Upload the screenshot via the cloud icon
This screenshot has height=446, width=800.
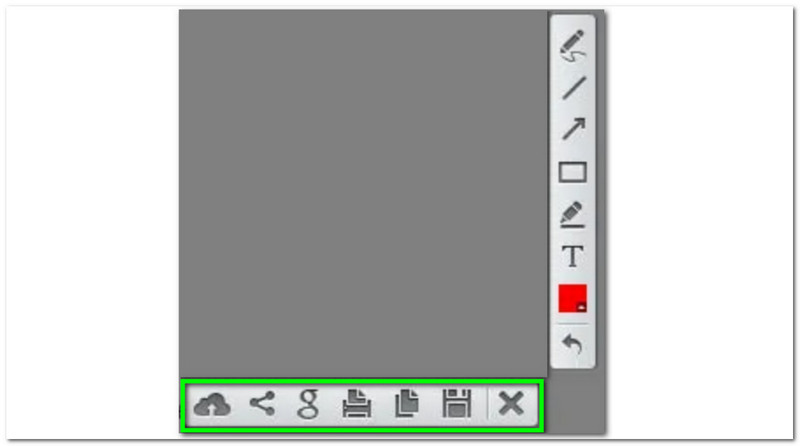coord(212,405)
